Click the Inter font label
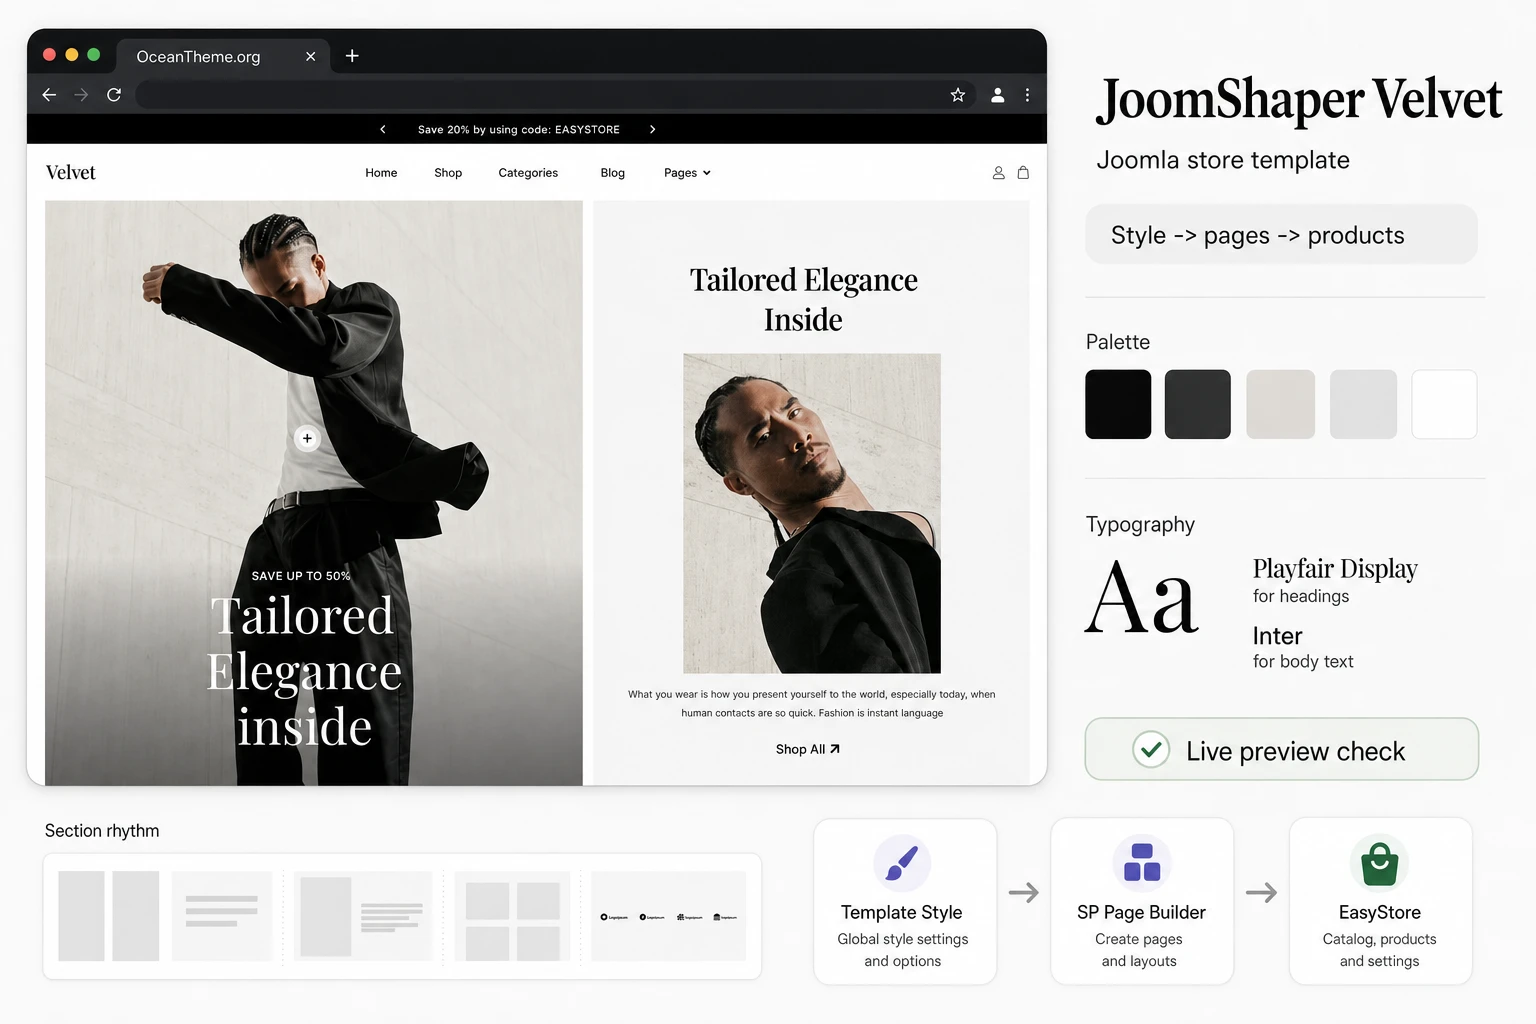This screenshot has width=1536, height=1024. tap(1277, 636)
